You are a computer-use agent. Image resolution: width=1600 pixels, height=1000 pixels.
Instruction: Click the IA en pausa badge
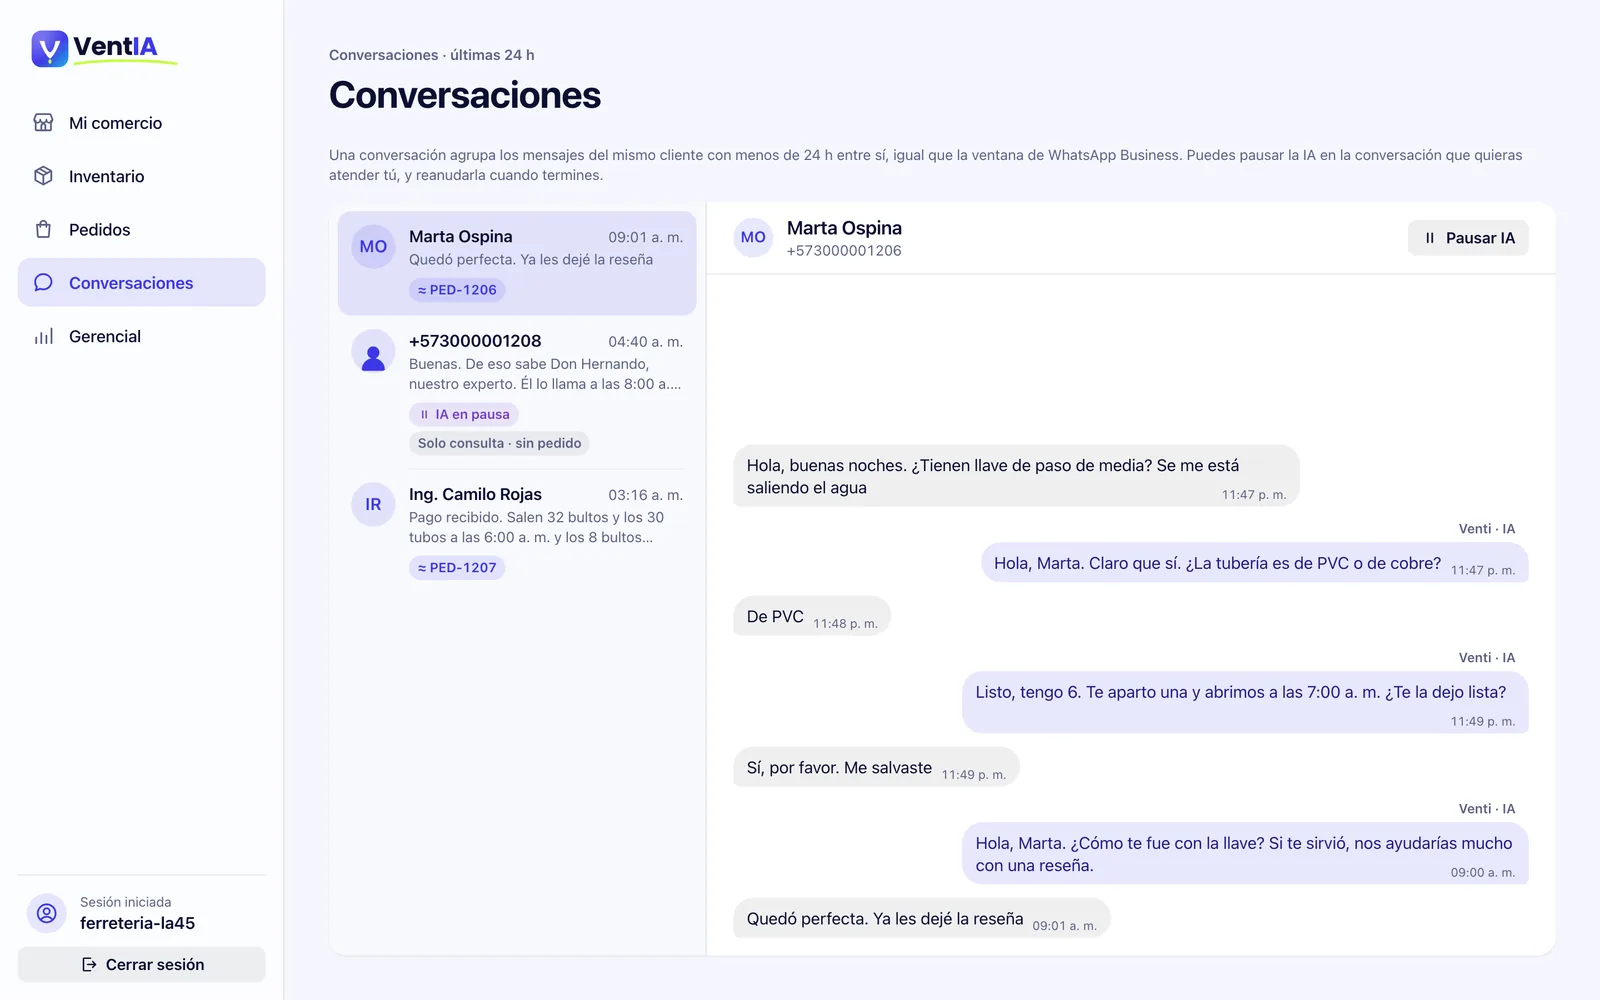[463, 414]
